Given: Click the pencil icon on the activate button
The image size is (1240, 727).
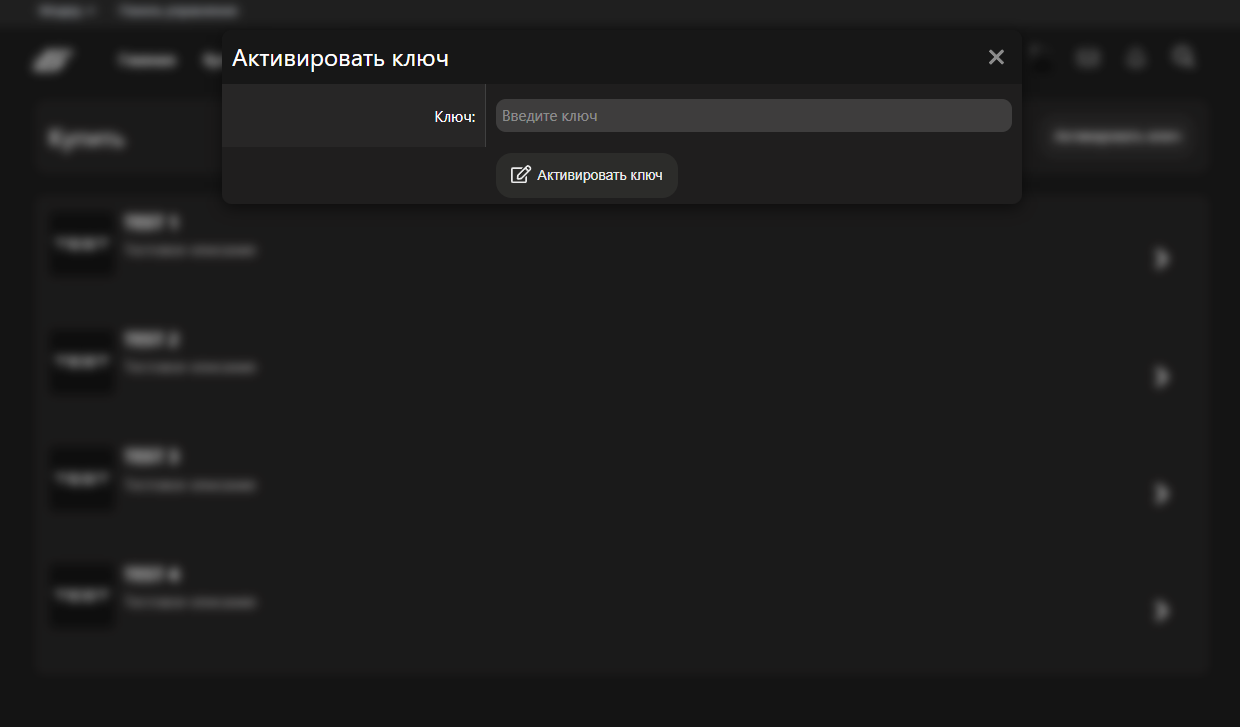Looking at the screenshot, I should (x=520, y=175).
